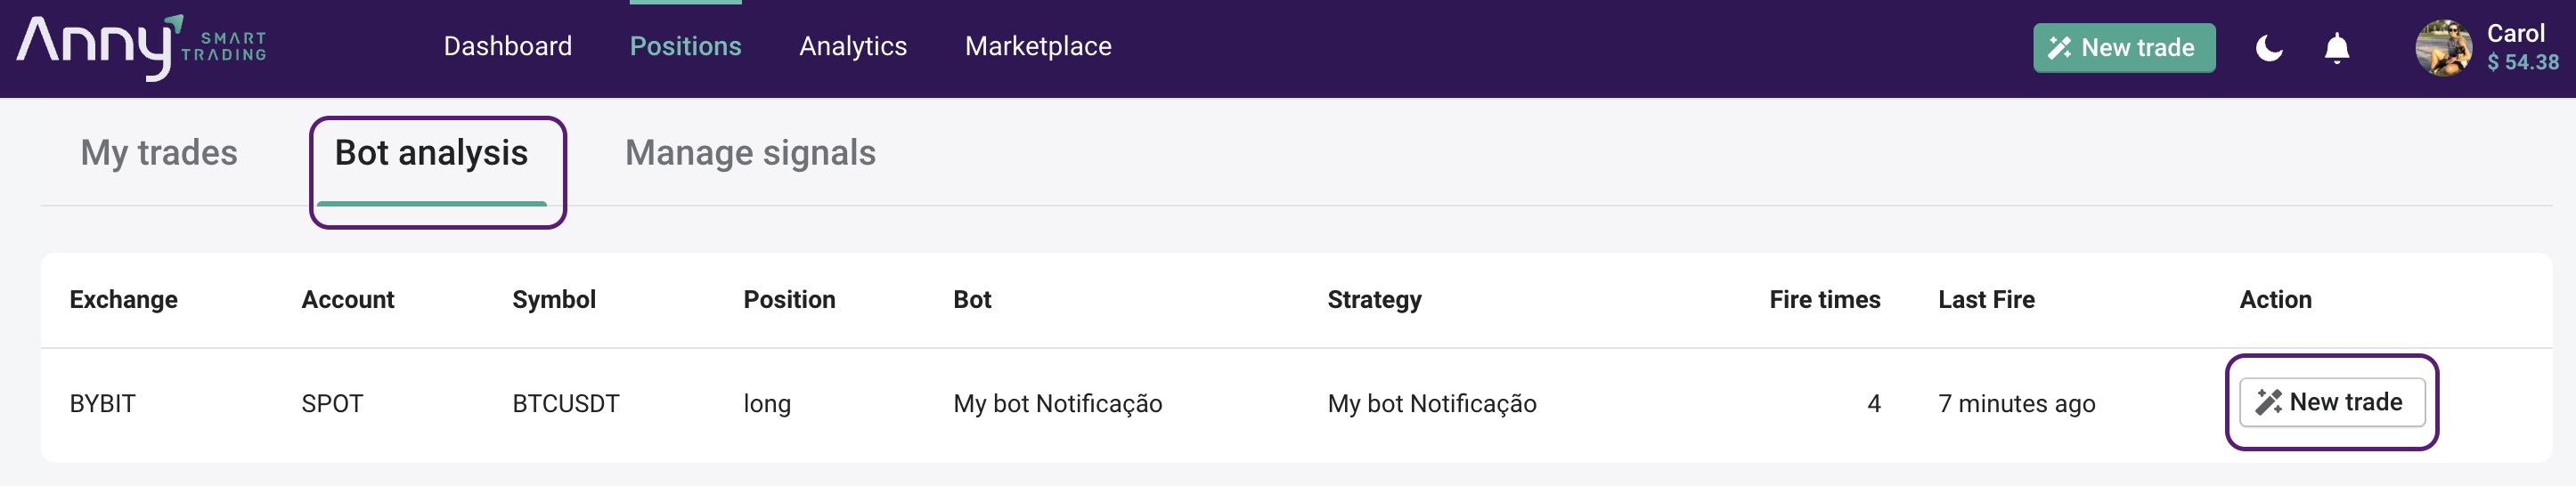
Task: Click the Exchange column header
Action: (x=123, y=299)
